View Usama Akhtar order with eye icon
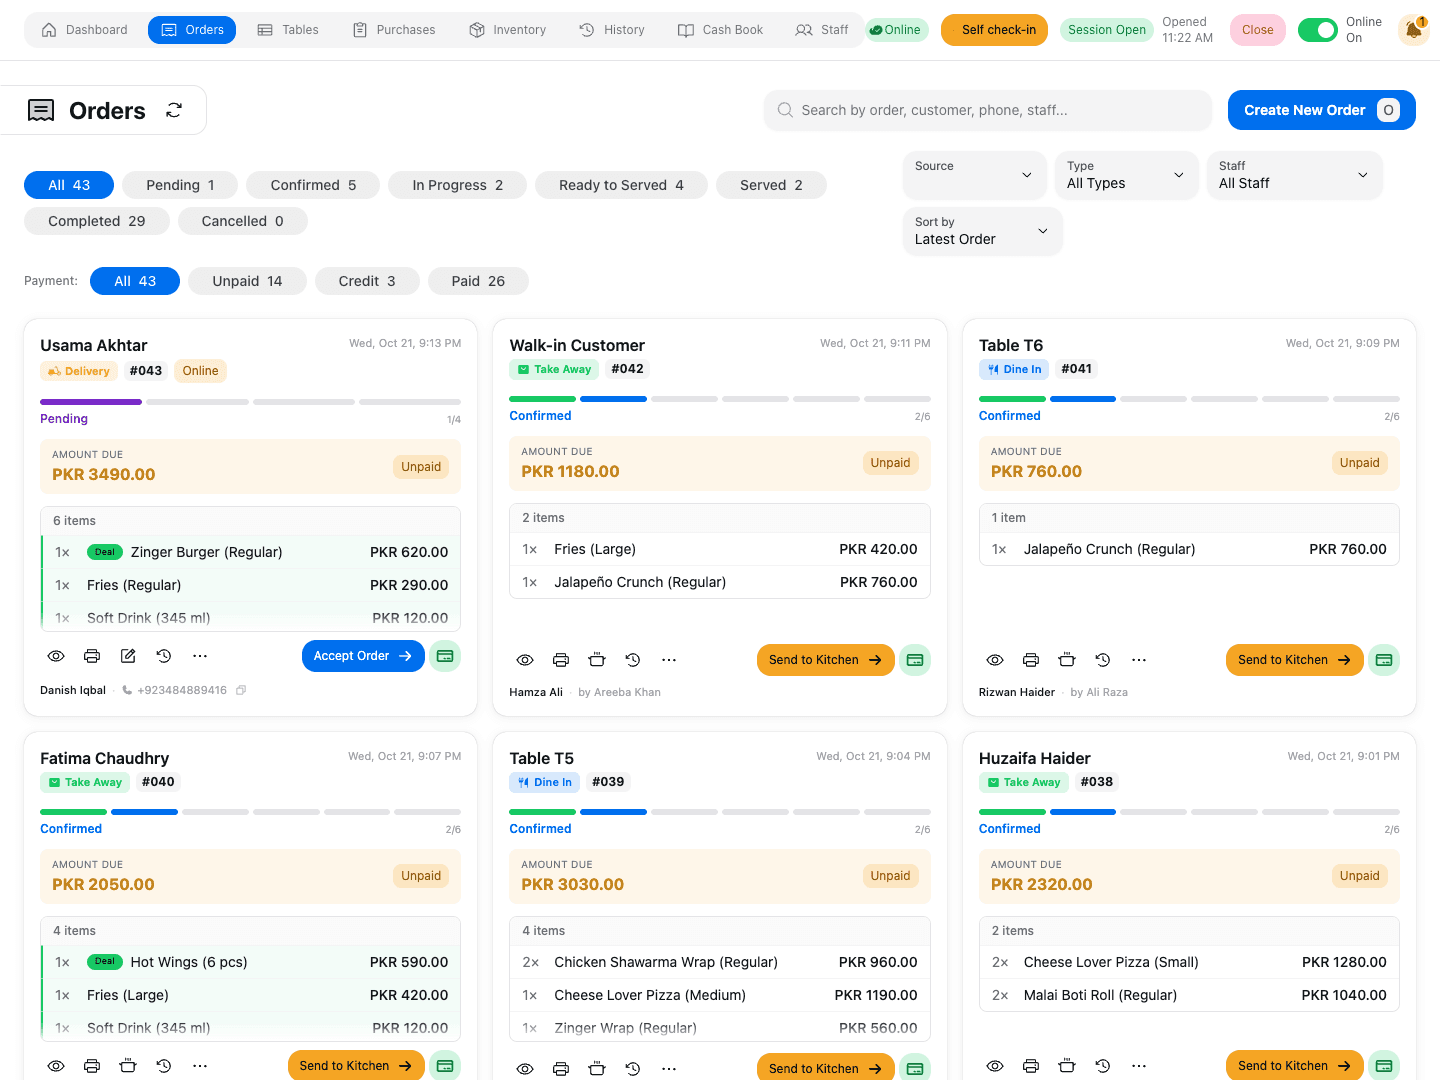Screen dimensions: 1440x1080 pyautogui.click(x=56, y=656)
